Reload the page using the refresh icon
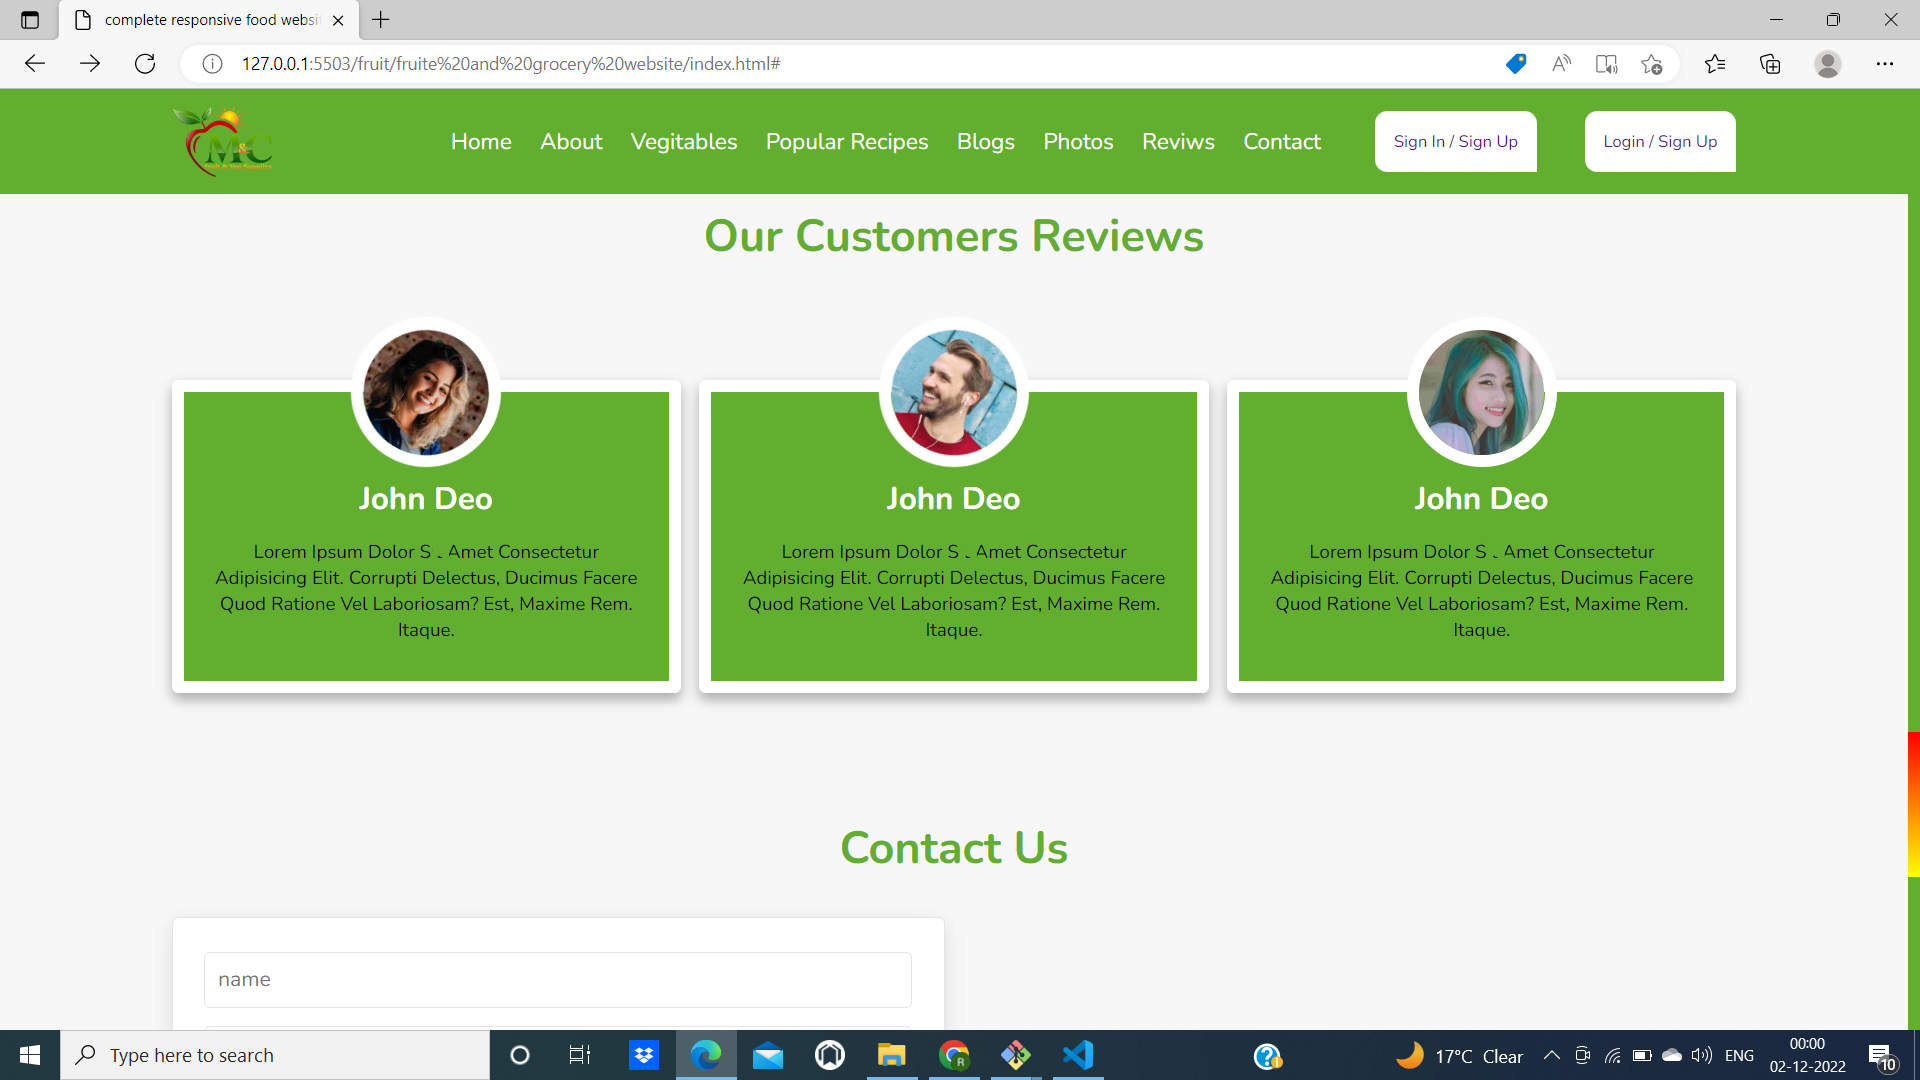Image resolution: width=1920 pixels, height=1080 pixels. coord(145,63)
